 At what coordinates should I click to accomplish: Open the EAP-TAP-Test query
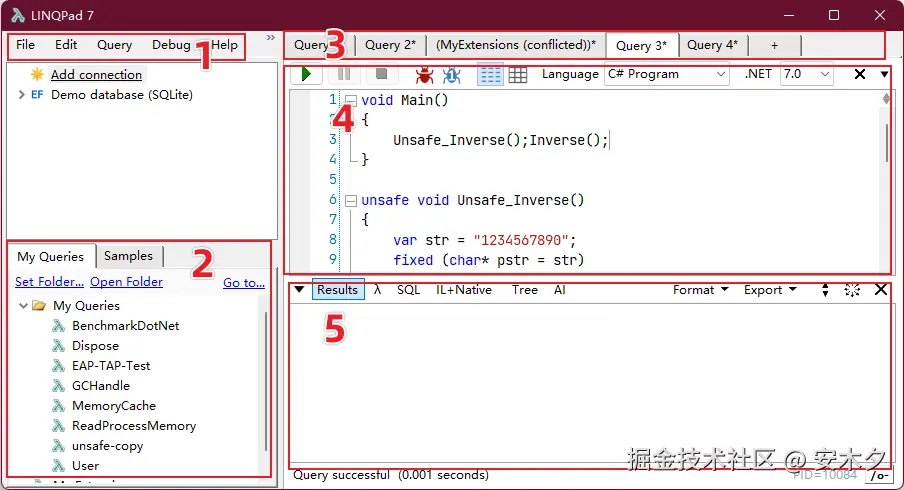point(111,366)
